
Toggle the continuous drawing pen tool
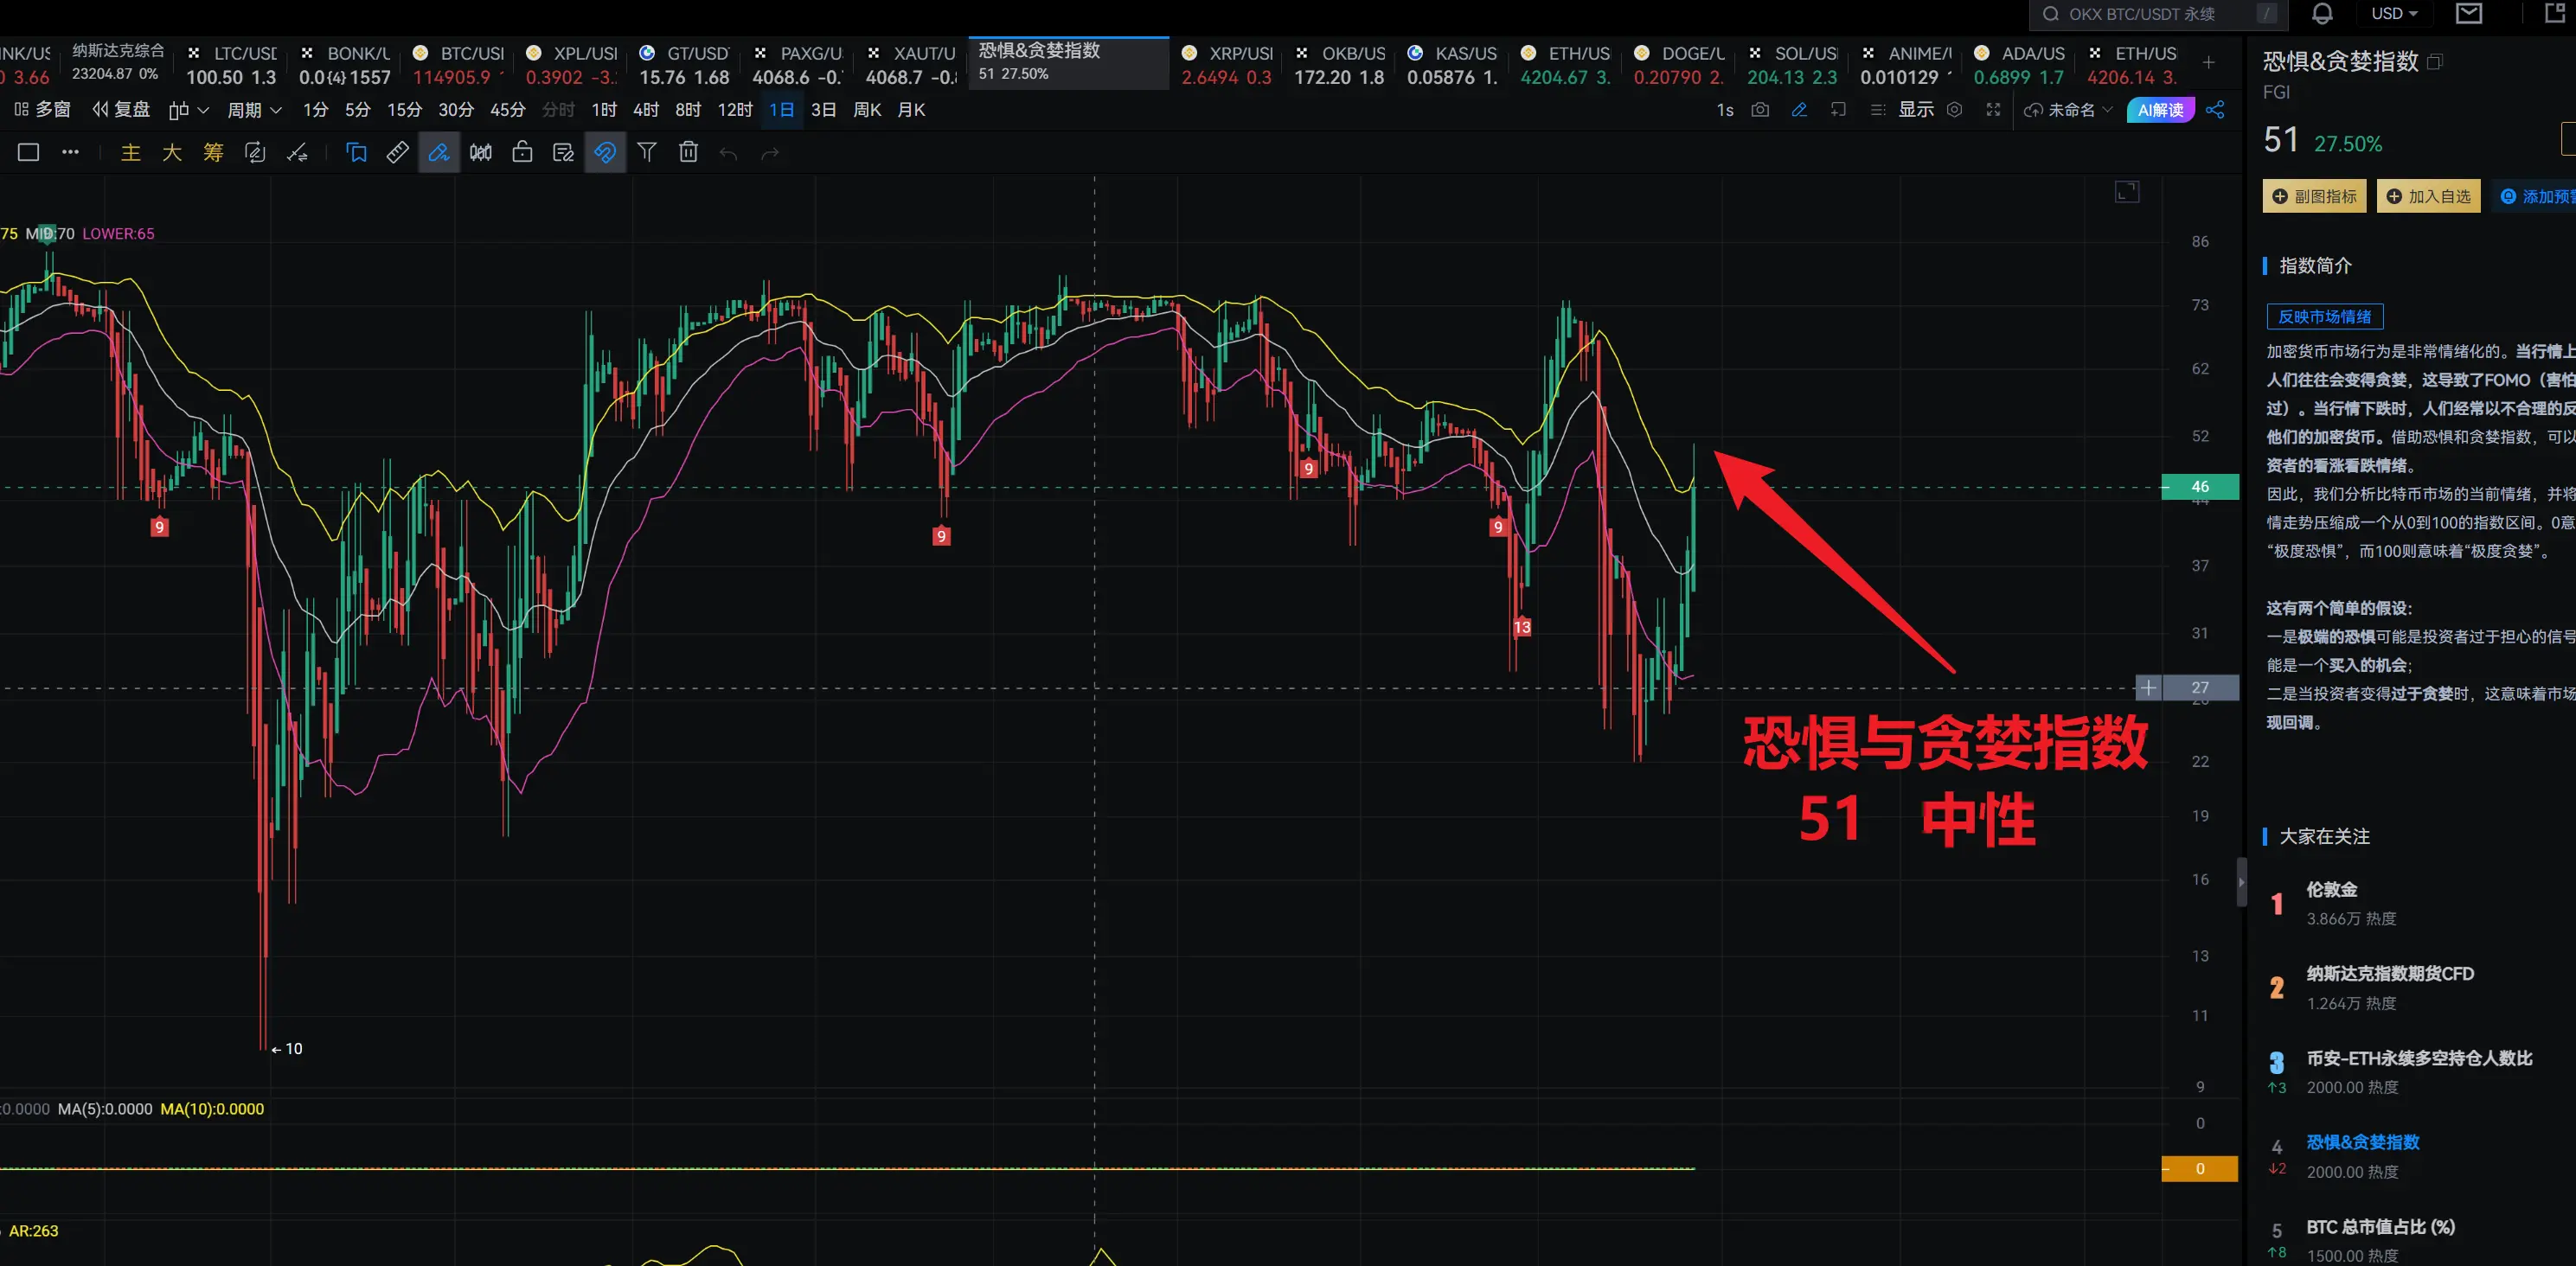(439, 152)
